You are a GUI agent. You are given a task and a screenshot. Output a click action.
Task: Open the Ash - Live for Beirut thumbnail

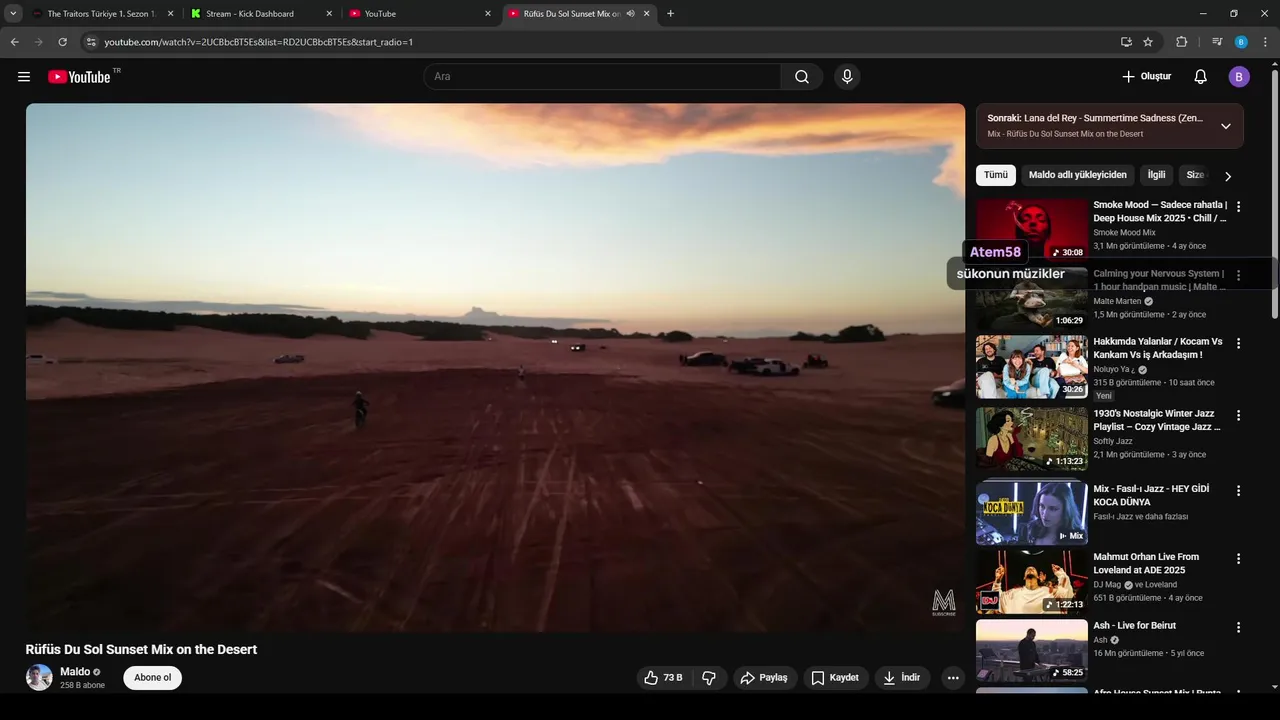[x=1031, y=651]
